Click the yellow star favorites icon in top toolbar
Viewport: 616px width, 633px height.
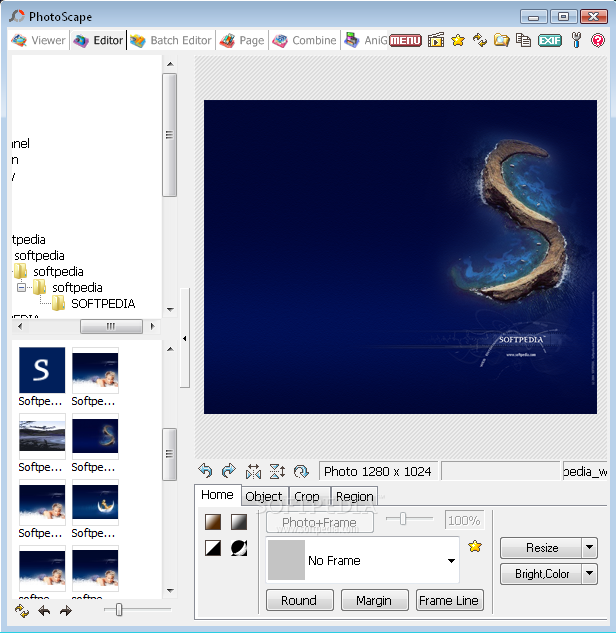pos(458,40)
